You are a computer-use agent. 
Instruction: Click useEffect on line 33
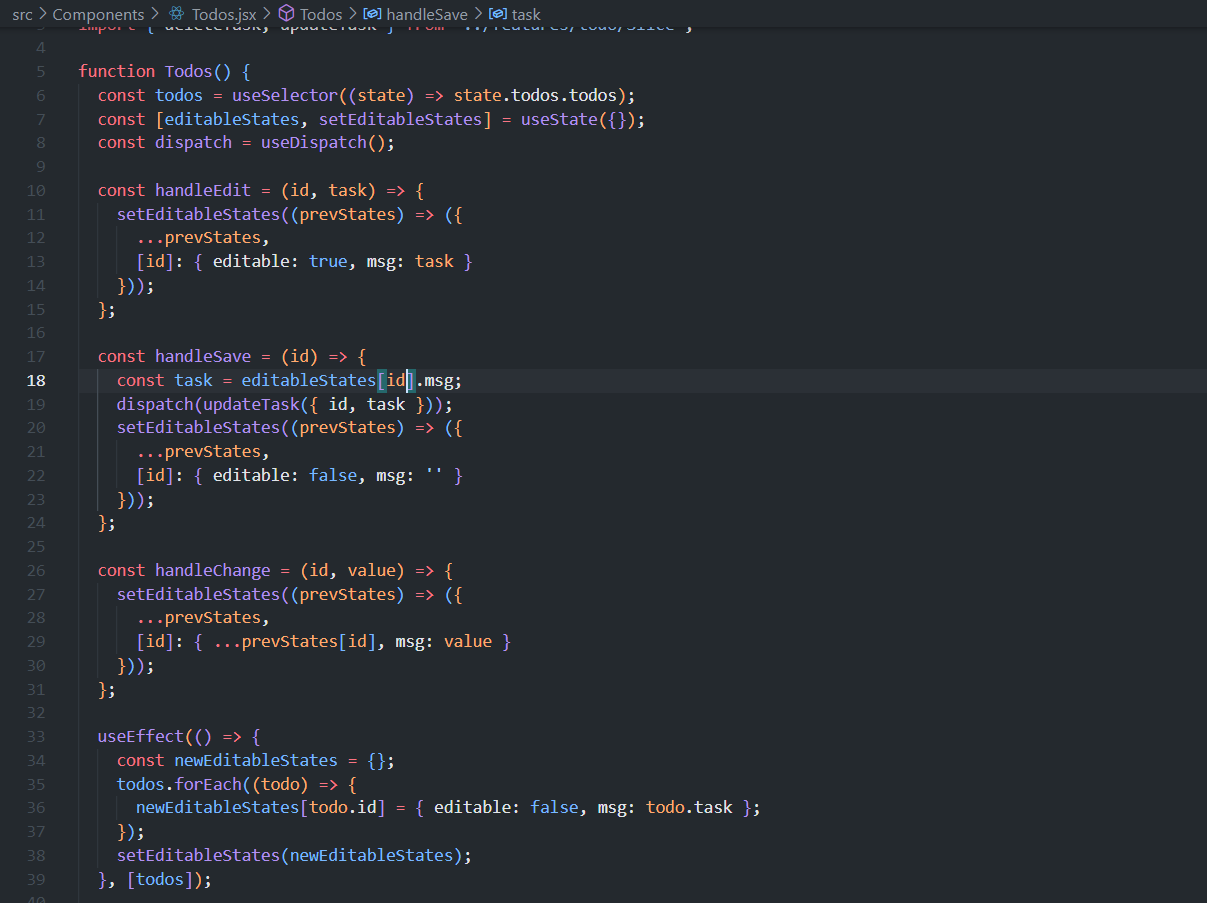tap(141, 736)
